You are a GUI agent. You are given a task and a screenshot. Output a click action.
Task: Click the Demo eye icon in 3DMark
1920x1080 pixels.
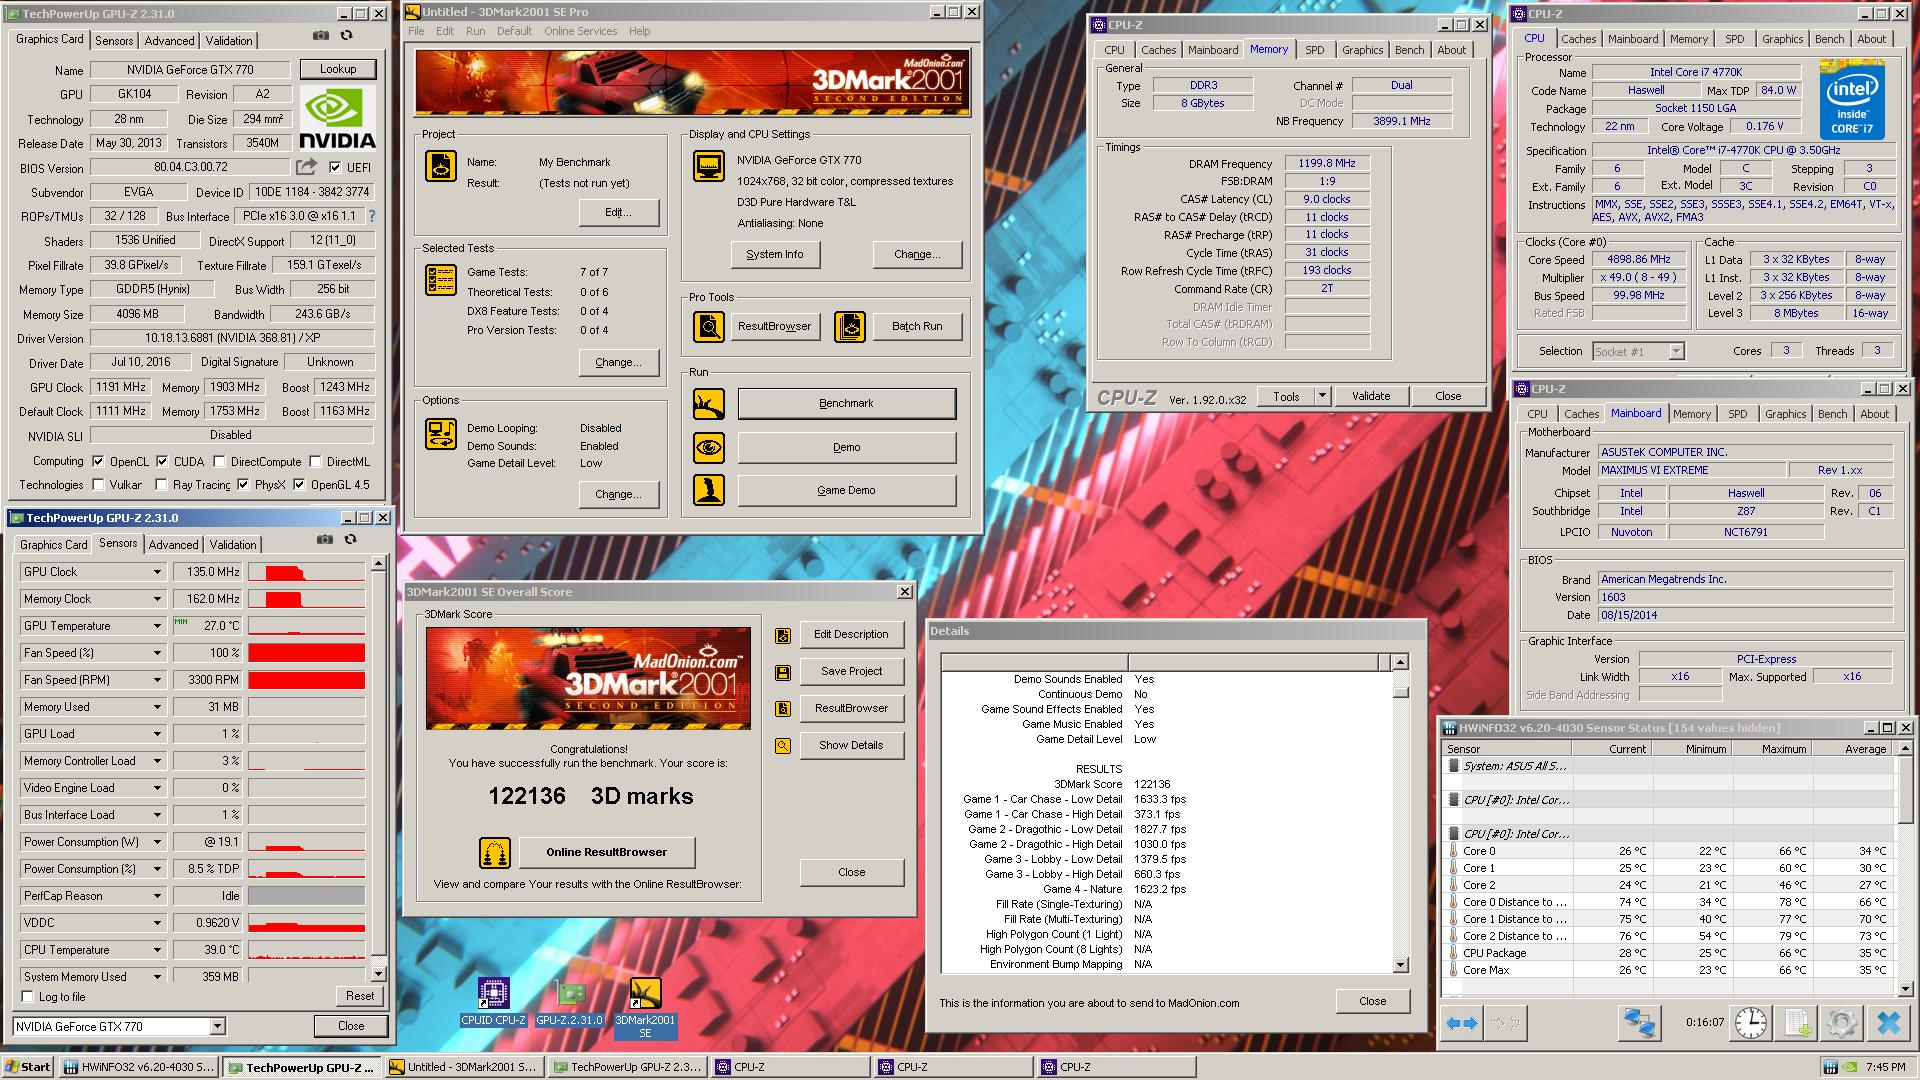[709, 447]
